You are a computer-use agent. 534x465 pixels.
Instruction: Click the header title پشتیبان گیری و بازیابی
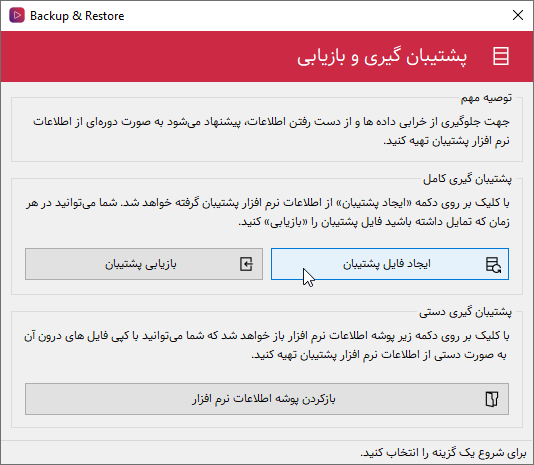(382, 57)
